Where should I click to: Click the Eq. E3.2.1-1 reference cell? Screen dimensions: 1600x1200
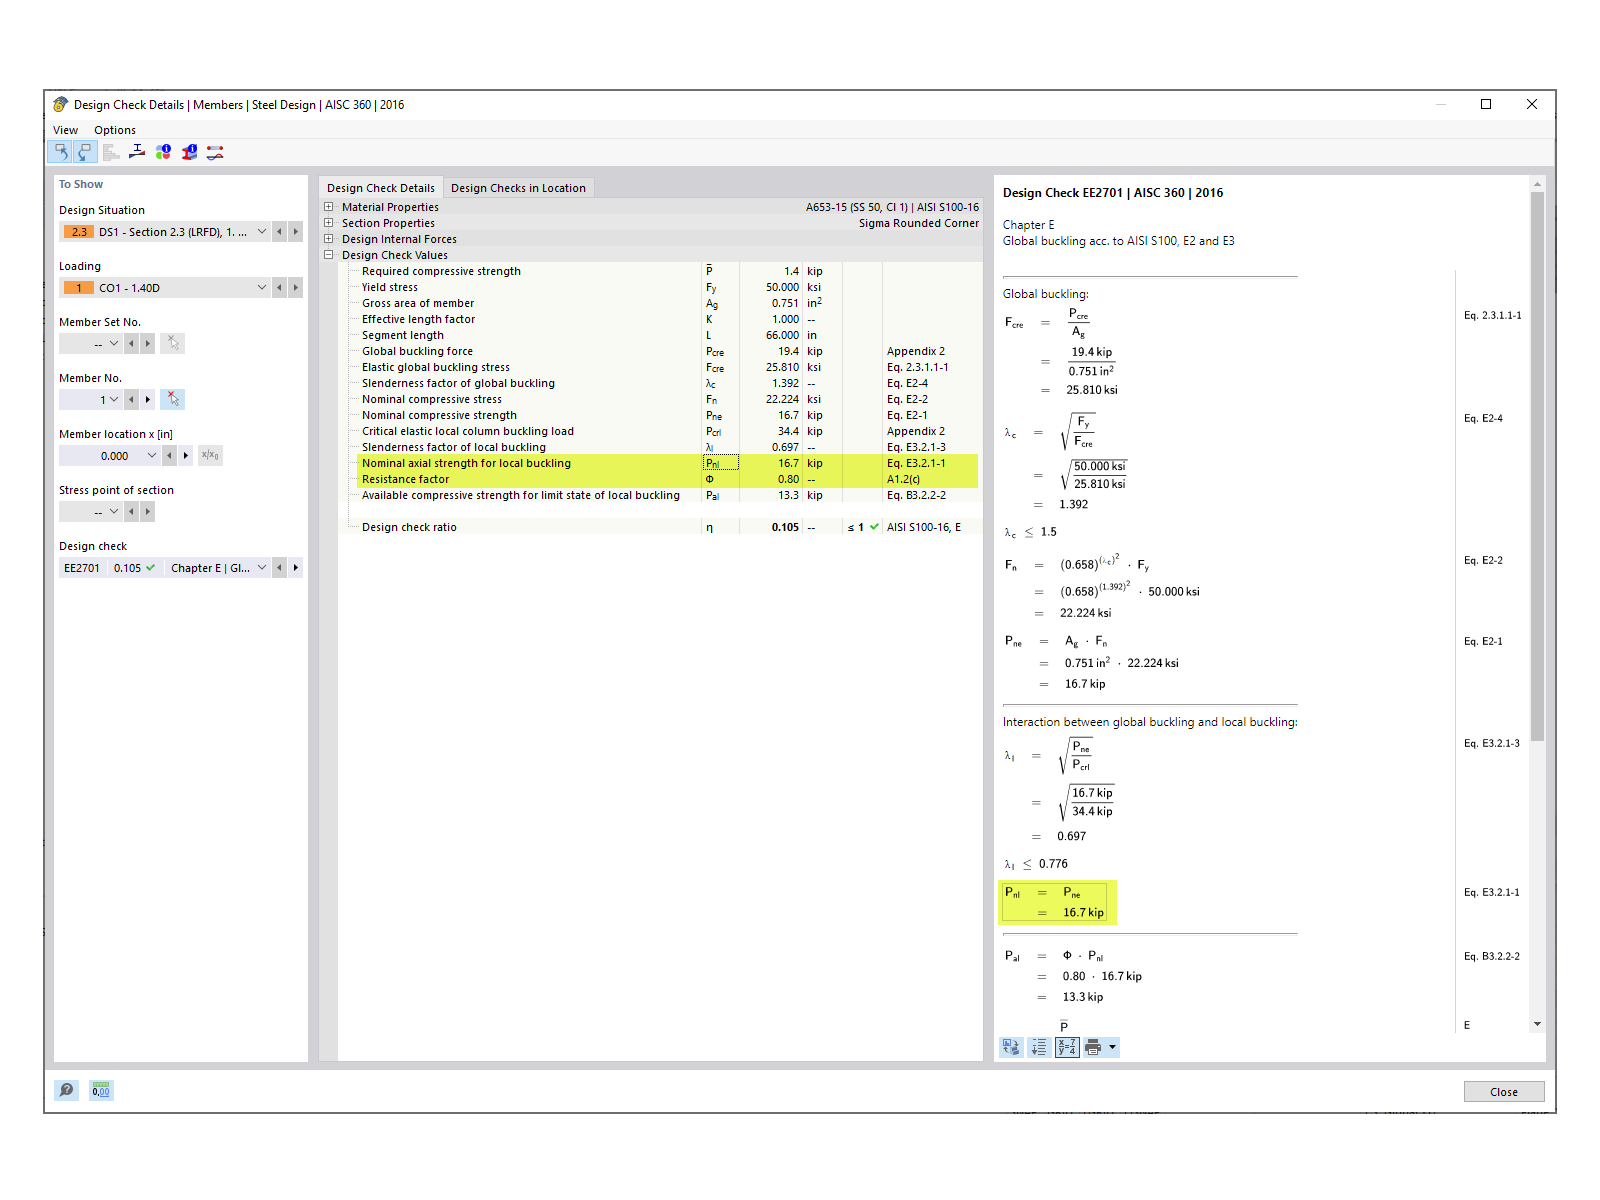click(930, 463)
